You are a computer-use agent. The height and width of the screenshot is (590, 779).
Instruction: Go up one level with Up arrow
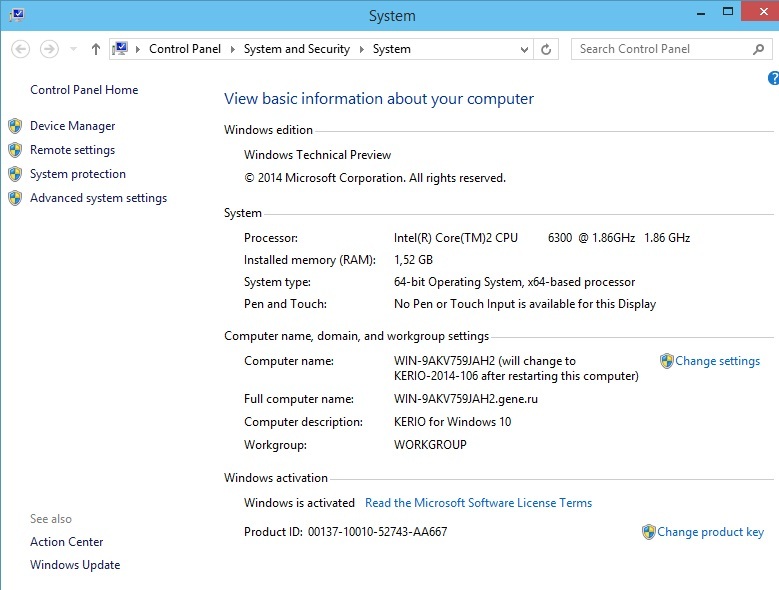point(96,49)
